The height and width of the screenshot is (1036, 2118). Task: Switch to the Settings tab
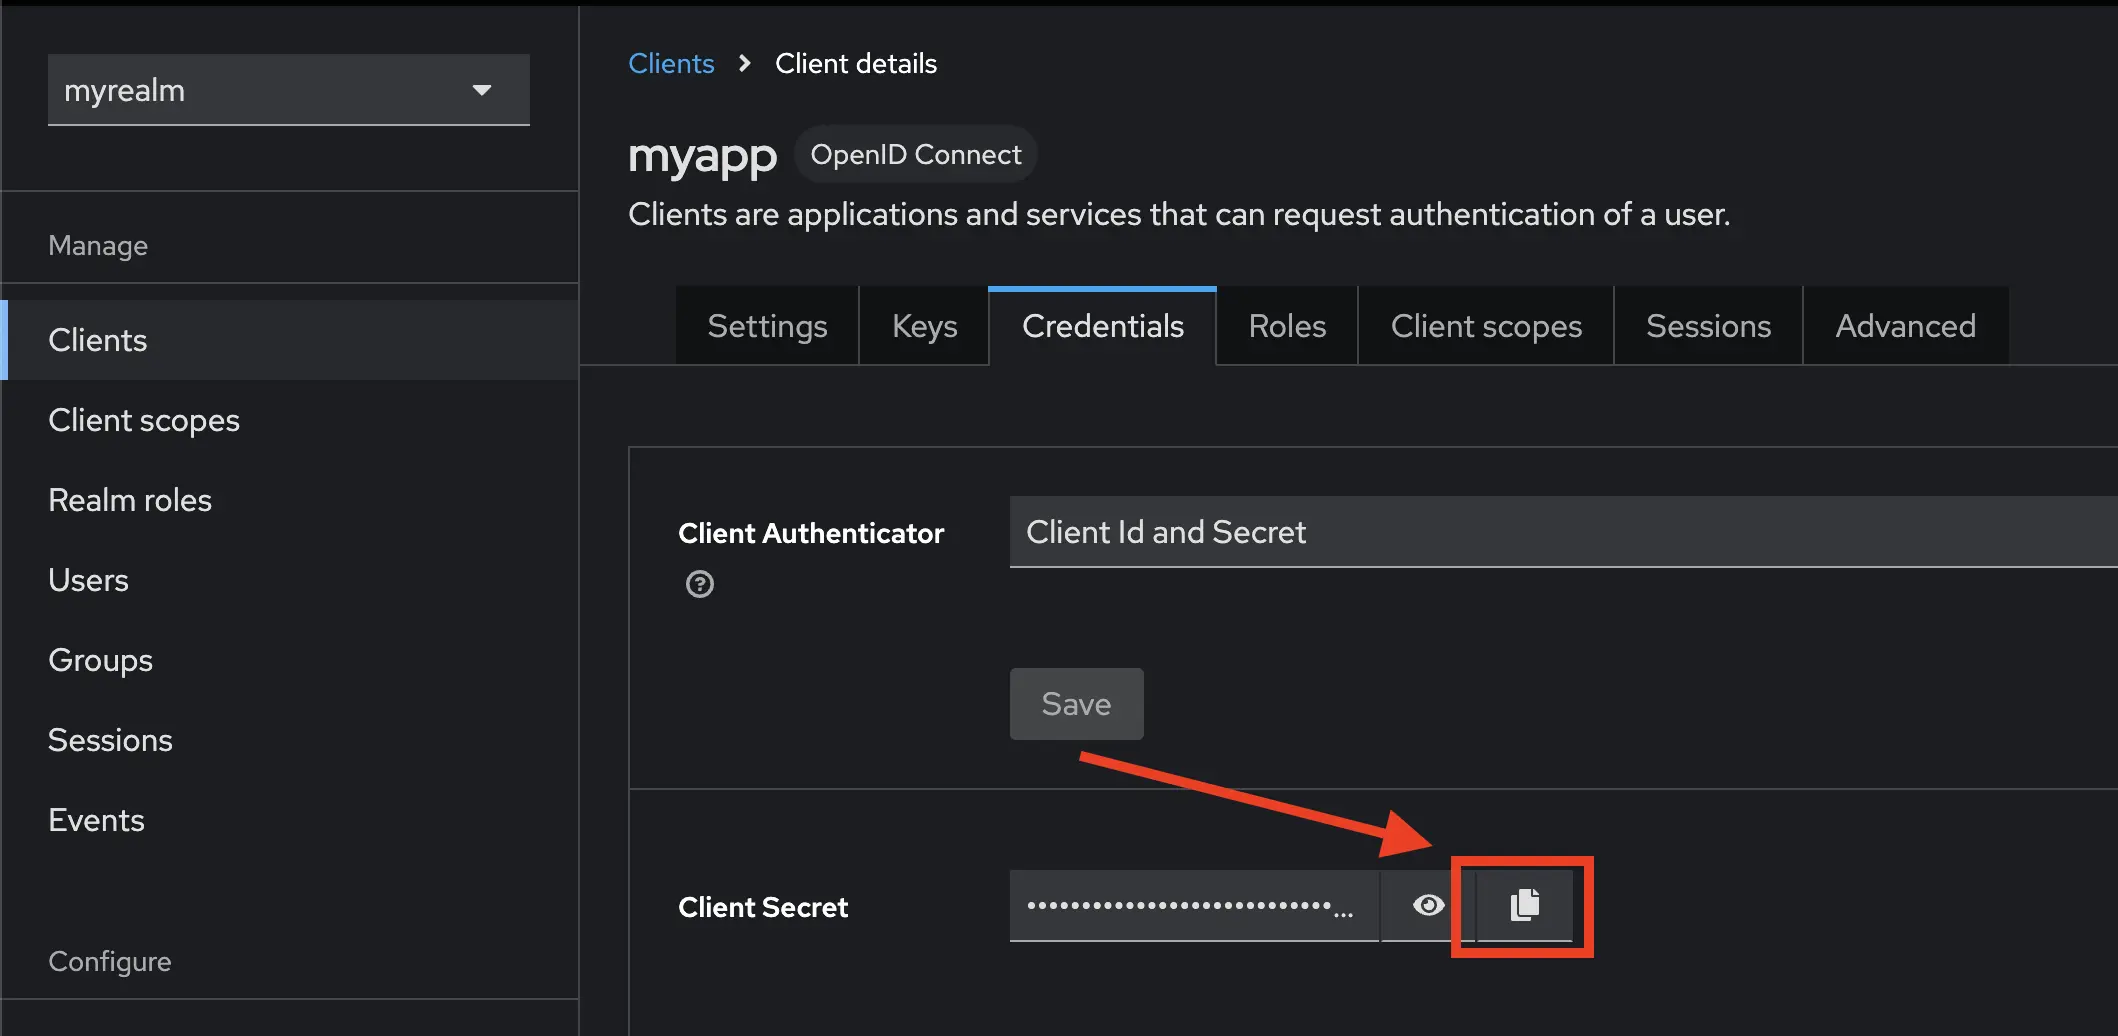coord(766,326)
